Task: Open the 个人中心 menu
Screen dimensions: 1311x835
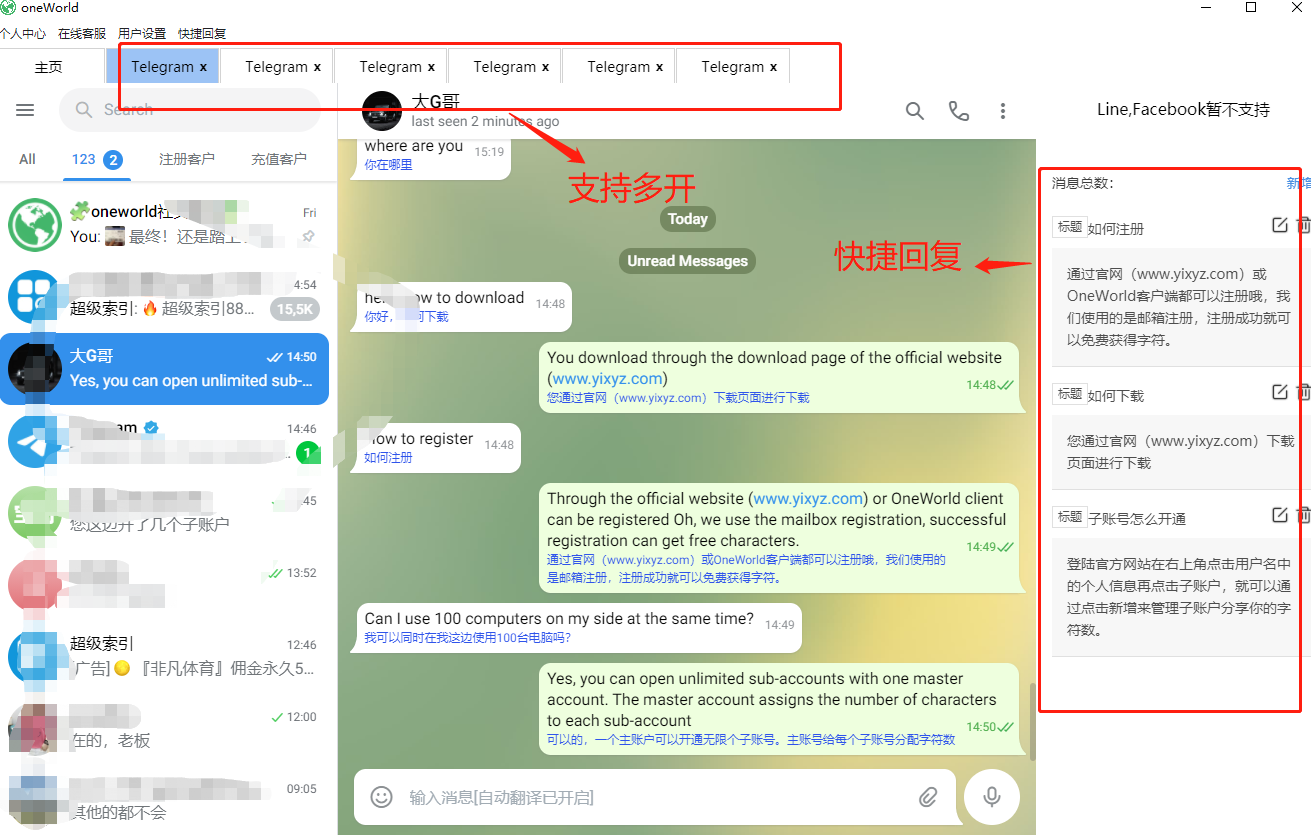Action: (23, 33)
